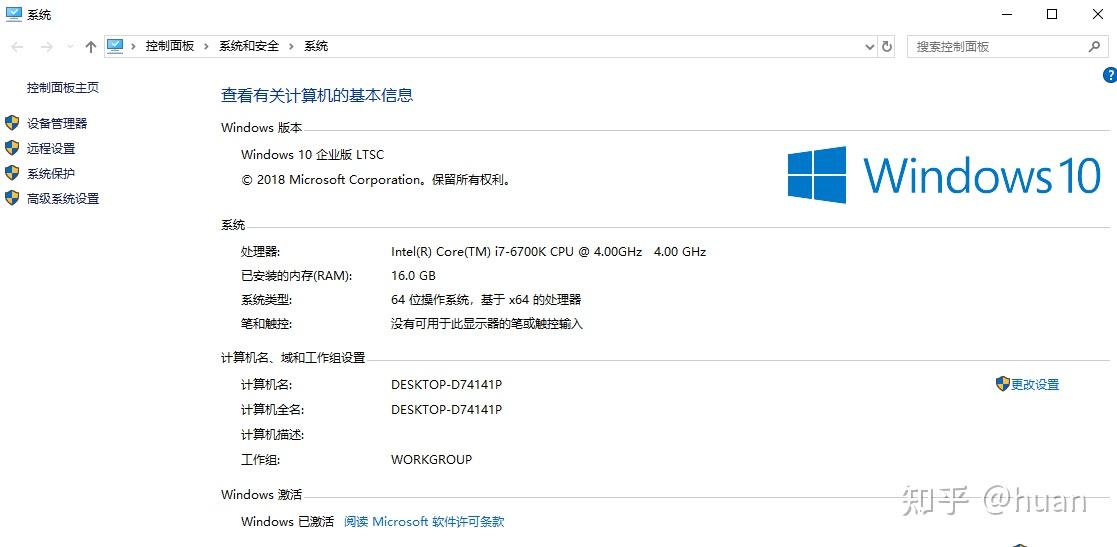Click the blue Help question mark icon
This screenshot has height=547, width=1117.
(x=1110, y=75)
